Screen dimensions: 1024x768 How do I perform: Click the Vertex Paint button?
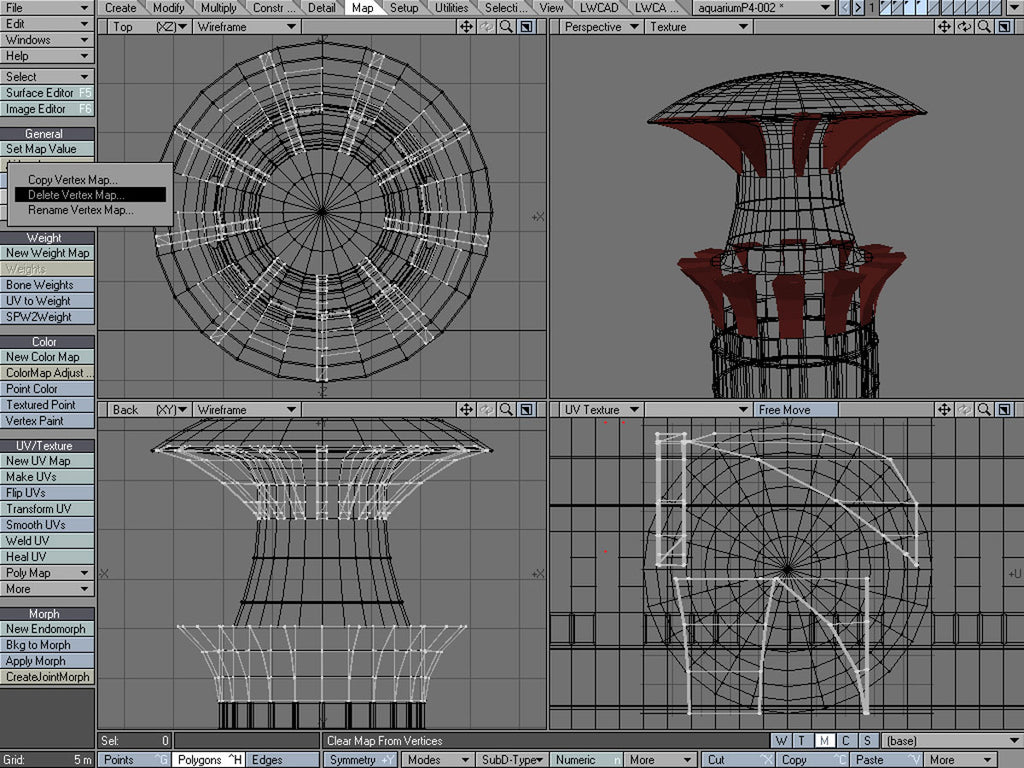click(47, 421)
